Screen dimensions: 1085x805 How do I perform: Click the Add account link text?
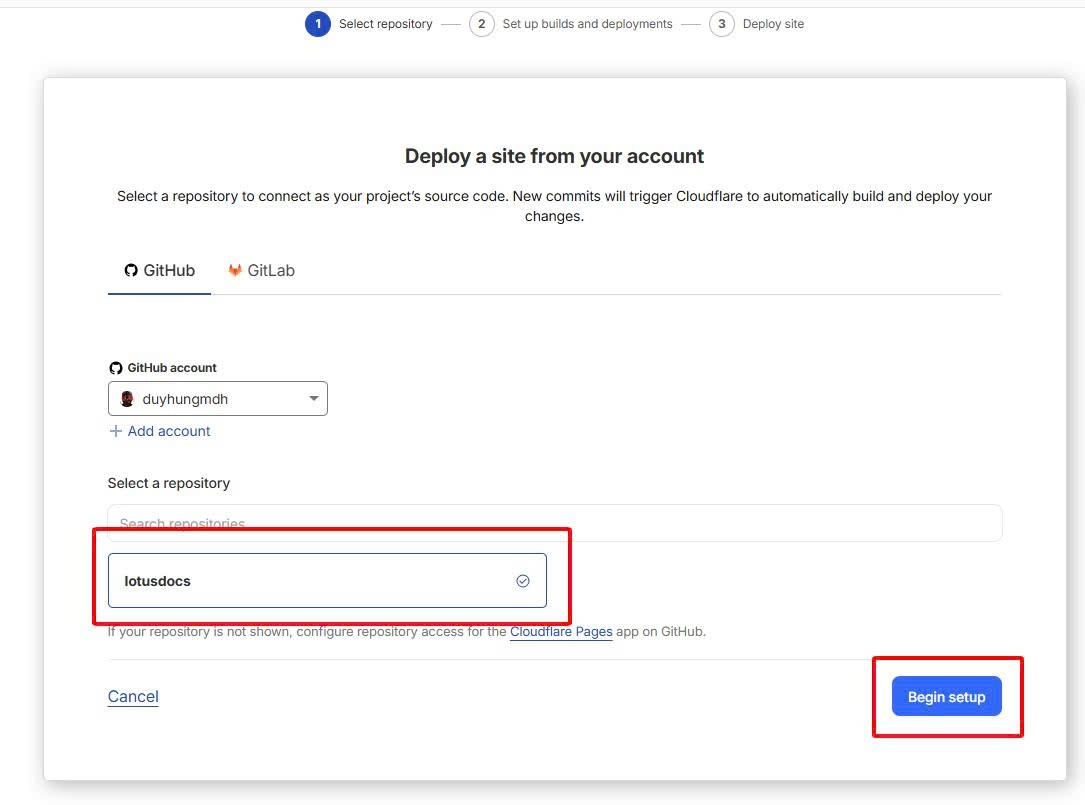coord(169,431)
